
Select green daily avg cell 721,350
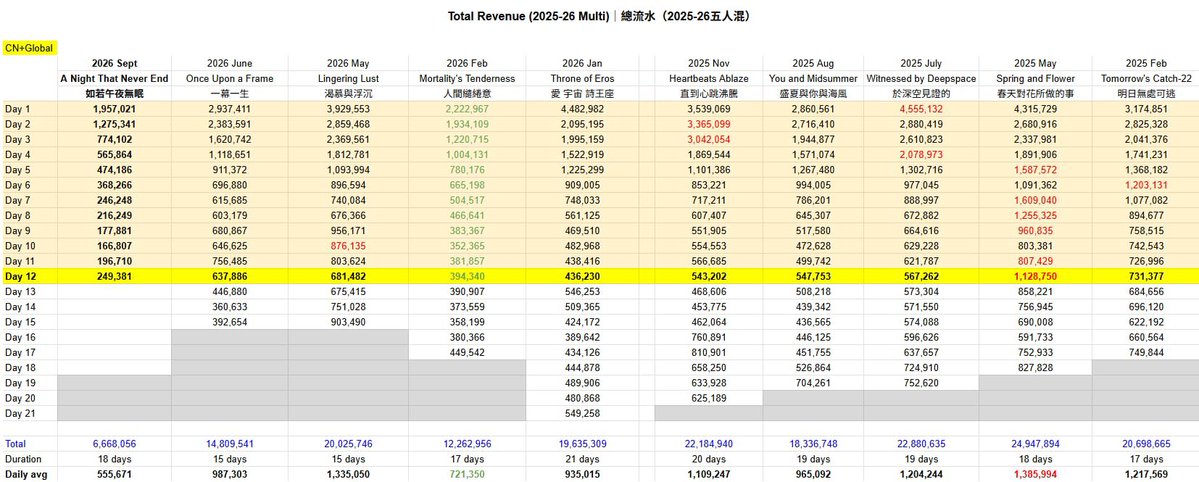(466, 474)
